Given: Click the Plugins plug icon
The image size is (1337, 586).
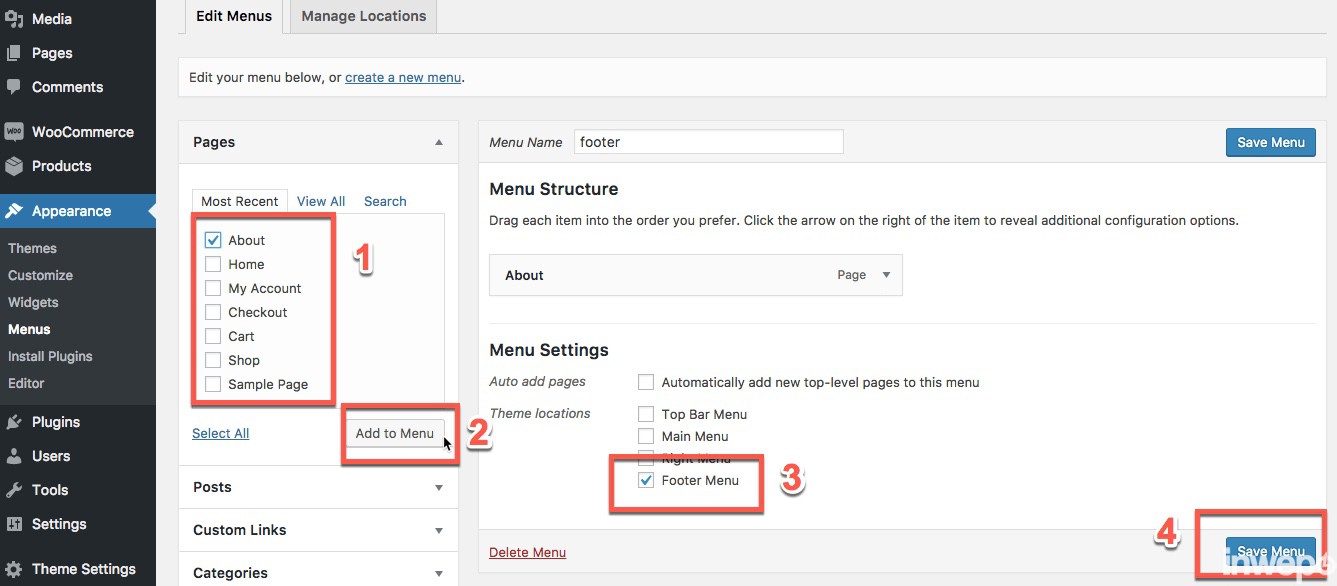Looking at the screenshot, I should click(16, 421).
